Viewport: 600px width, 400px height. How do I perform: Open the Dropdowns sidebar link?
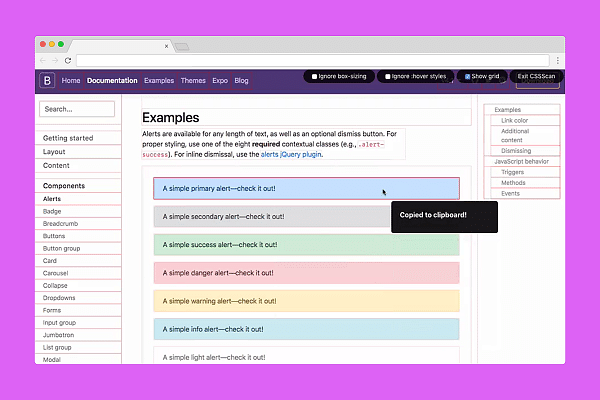pyautogui.click(x=61, y=297)
